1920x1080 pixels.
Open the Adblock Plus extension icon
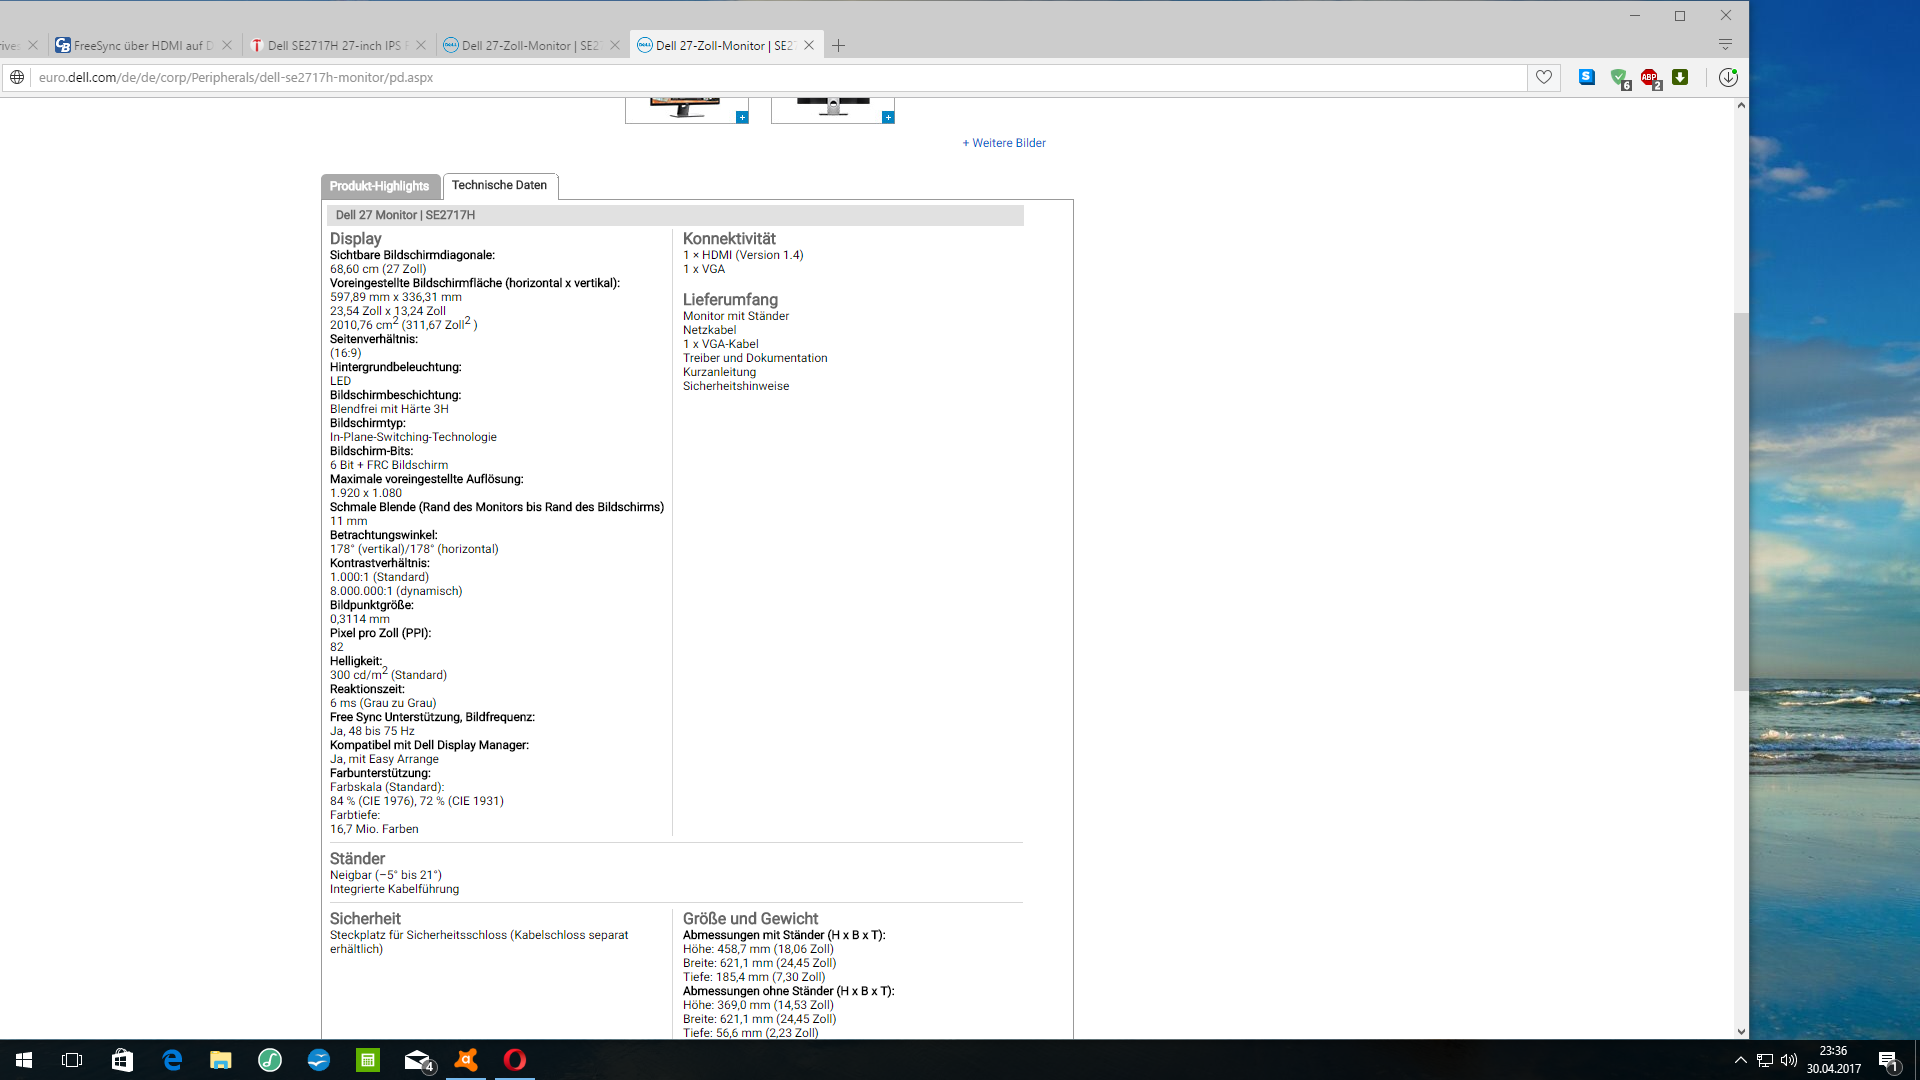click(1650, 77)
